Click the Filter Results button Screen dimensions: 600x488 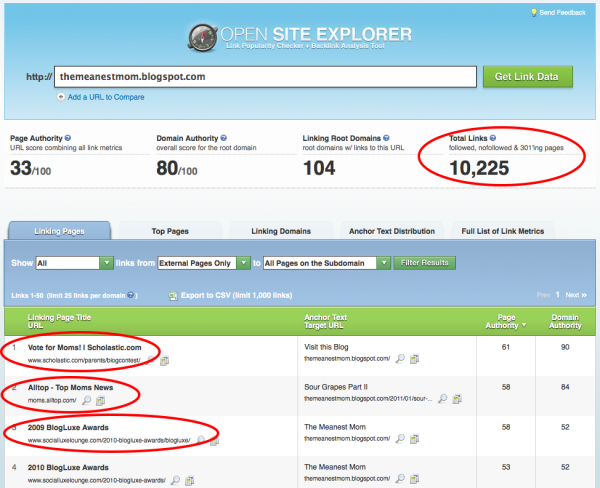tap(425, 263)
